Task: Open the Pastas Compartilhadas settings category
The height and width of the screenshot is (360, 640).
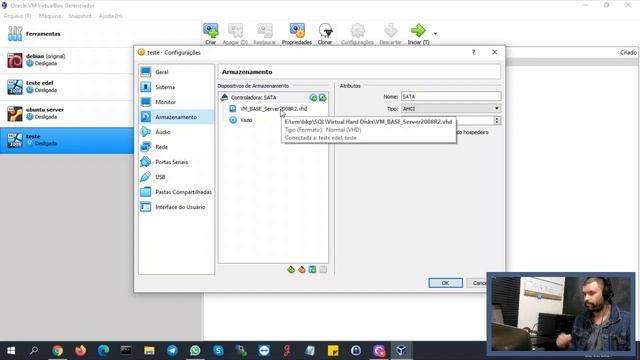Action: coord(176,192)
